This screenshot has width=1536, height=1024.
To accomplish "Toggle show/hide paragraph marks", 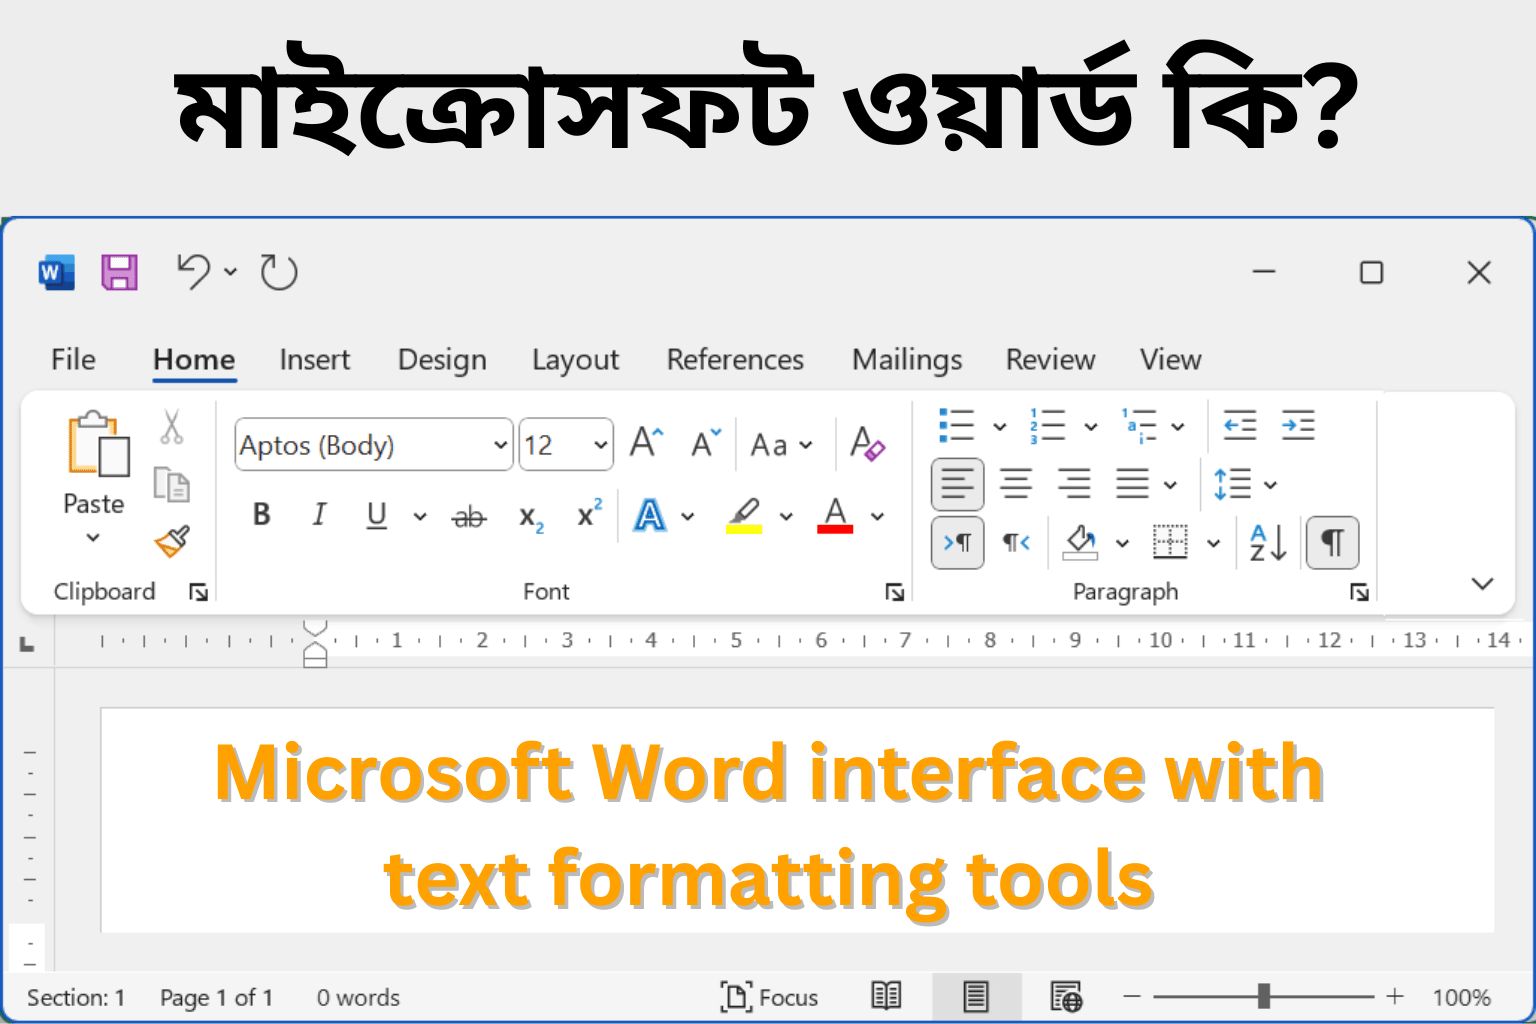I will click(x=1332, y=543).
